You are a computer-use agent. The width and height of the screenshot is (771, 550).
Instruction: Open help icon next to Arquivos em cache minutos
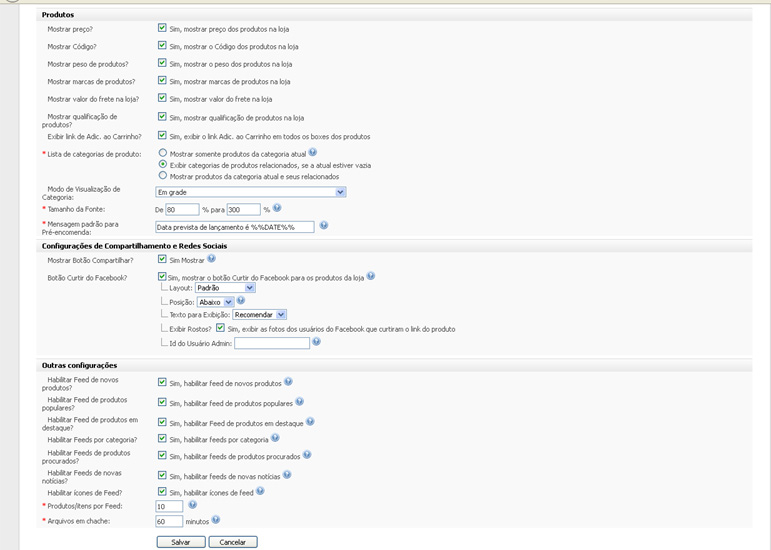215,520
